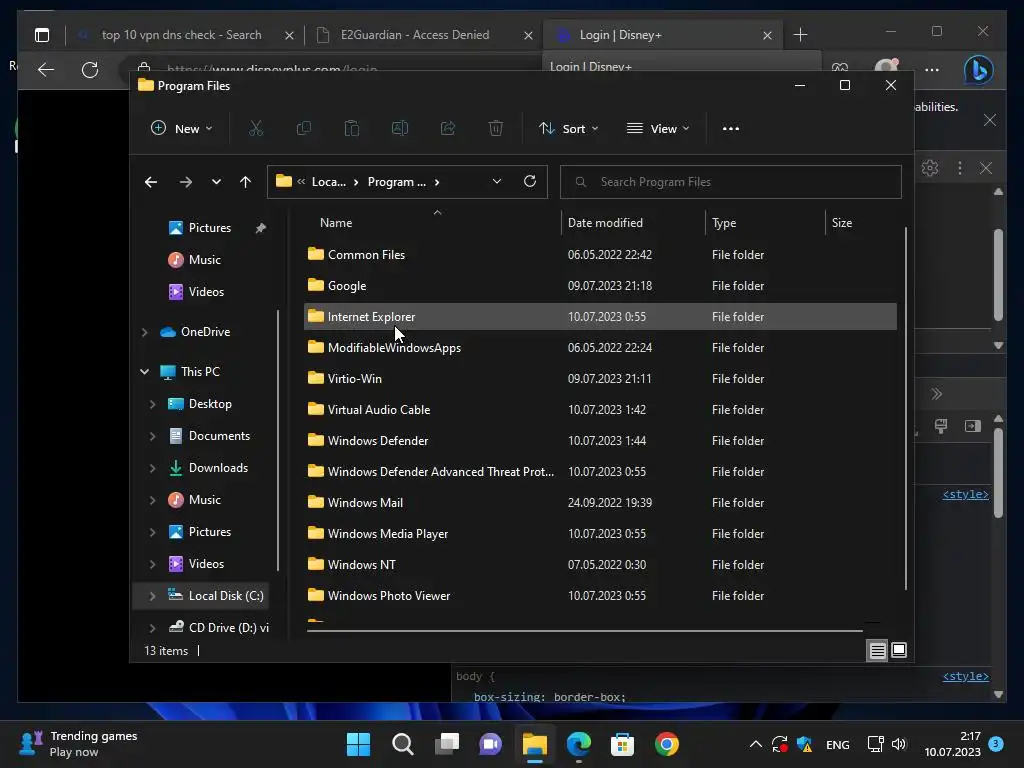
Task: Click the Share icon in File Explorer toolbar
Action: click(x=448, y=128)
